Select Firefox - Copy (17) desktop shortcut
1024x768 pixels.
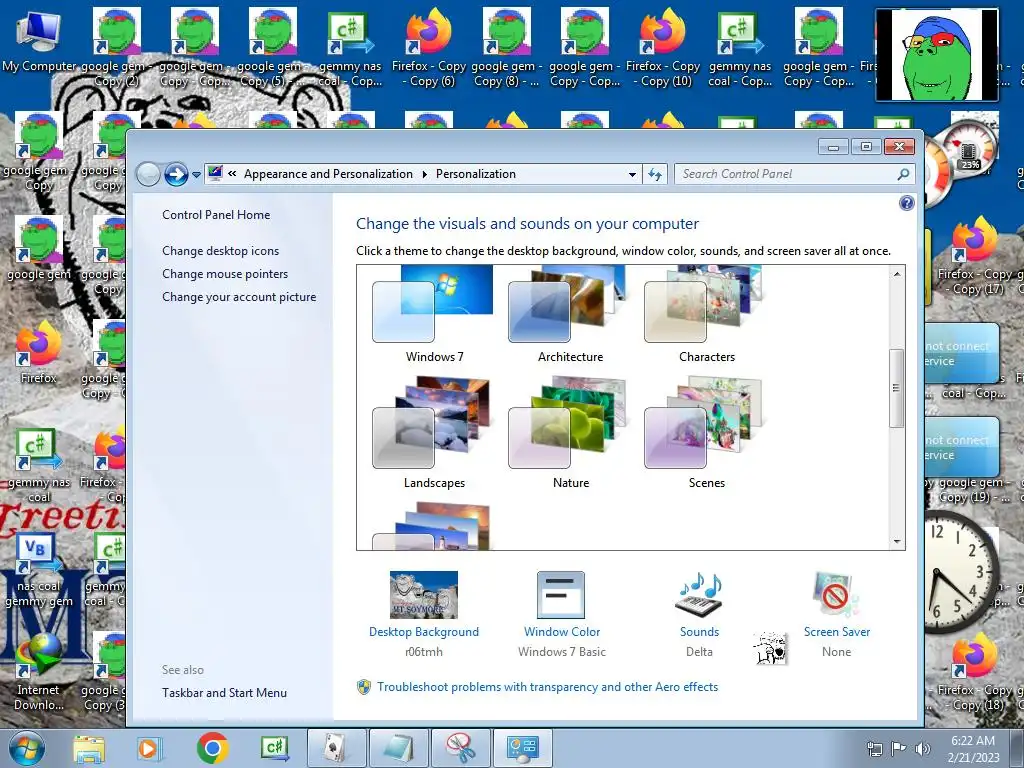pos(975,257)
